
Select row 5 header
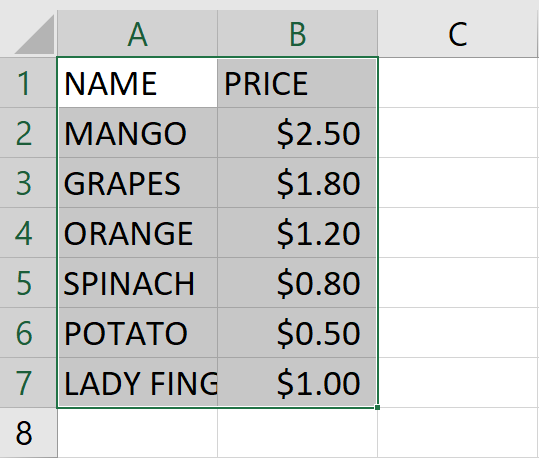[x=28, y=283]
